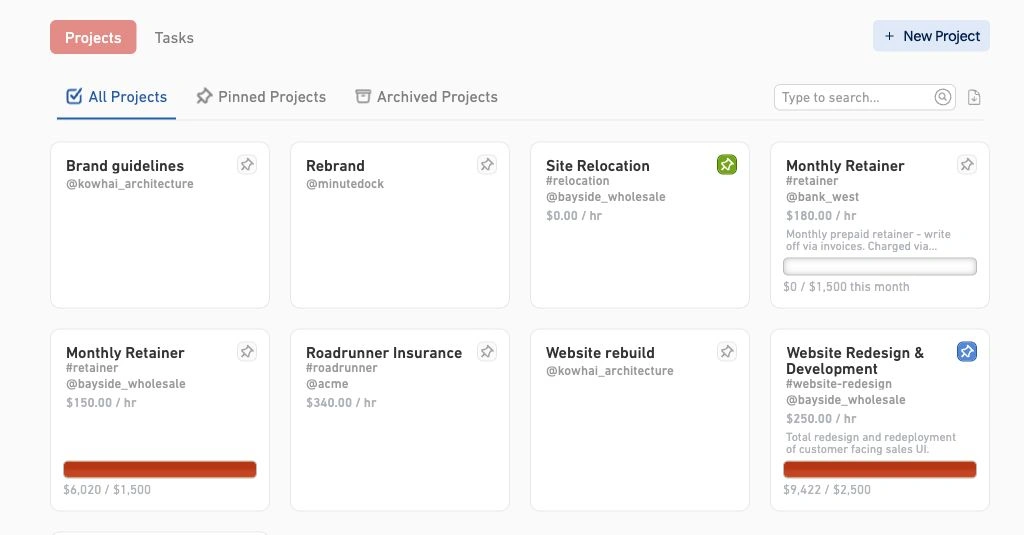Open the Pinned Projects tab
The height and width of the screenshot is (535, 1024).
point(261,97)
